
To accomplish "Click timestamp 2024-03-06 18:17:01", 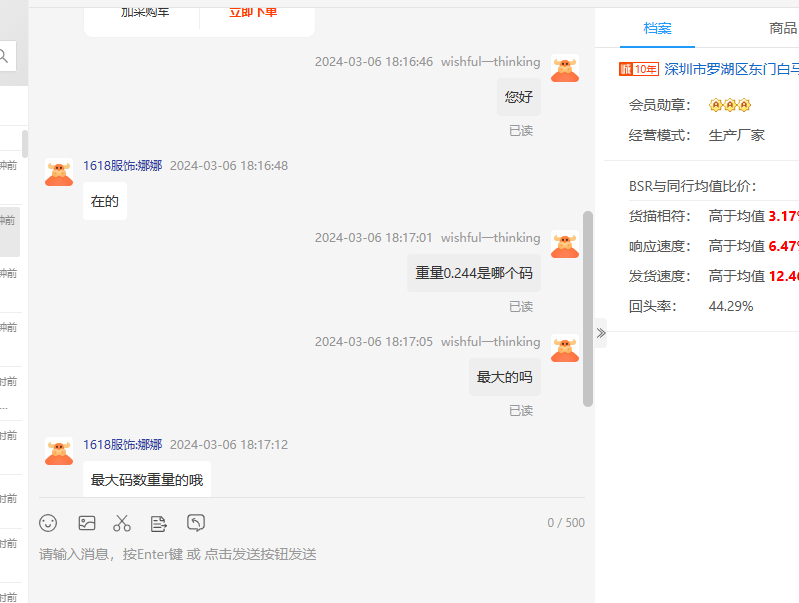I will [374, 238].
